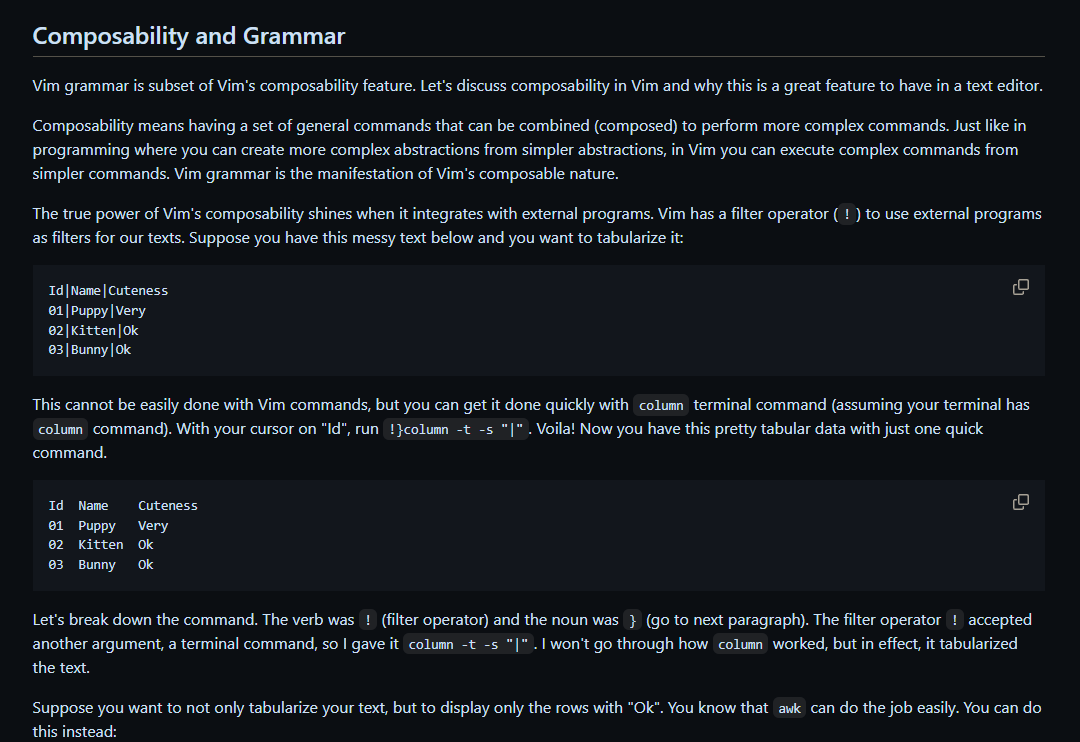Click the "03|Bunny|Ok" code line
The width and height of the screenshot is (1080, 742).
pyautogui.click(x=89, y=350)
